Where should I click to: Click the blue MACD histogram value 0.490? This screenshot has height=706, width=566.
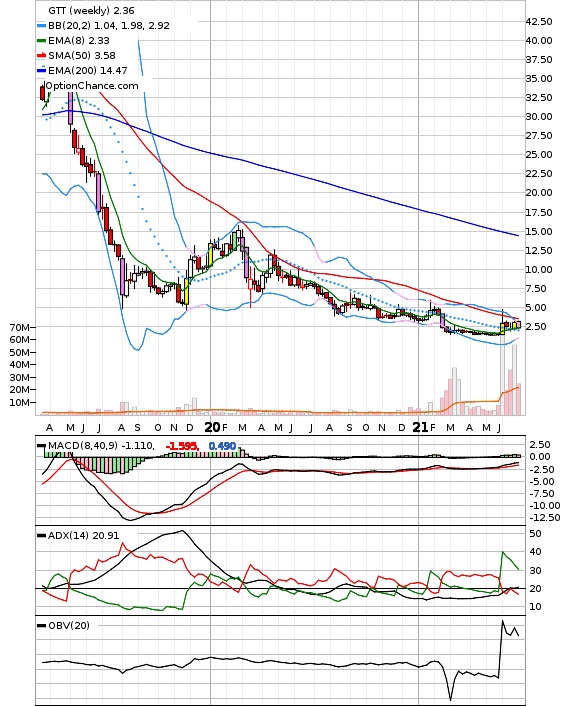click(222, 446)
